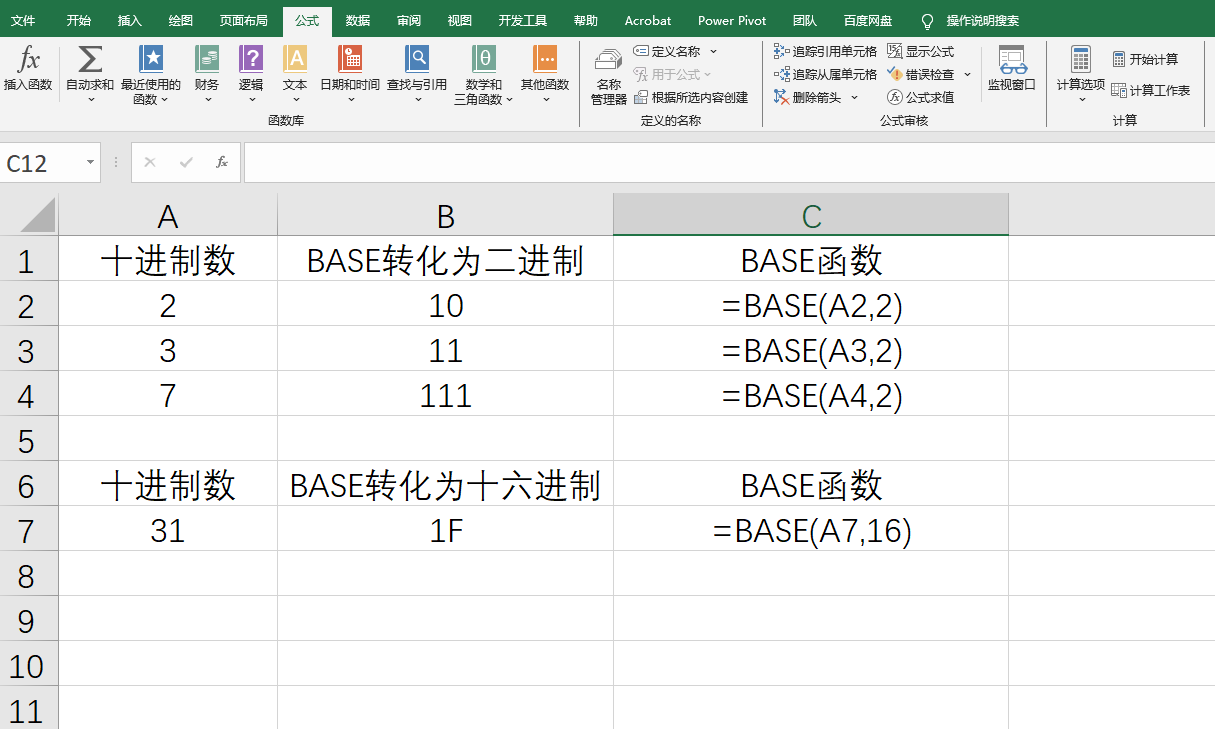
Task: Select cell with value 31
Action: [x=168, y=530]
